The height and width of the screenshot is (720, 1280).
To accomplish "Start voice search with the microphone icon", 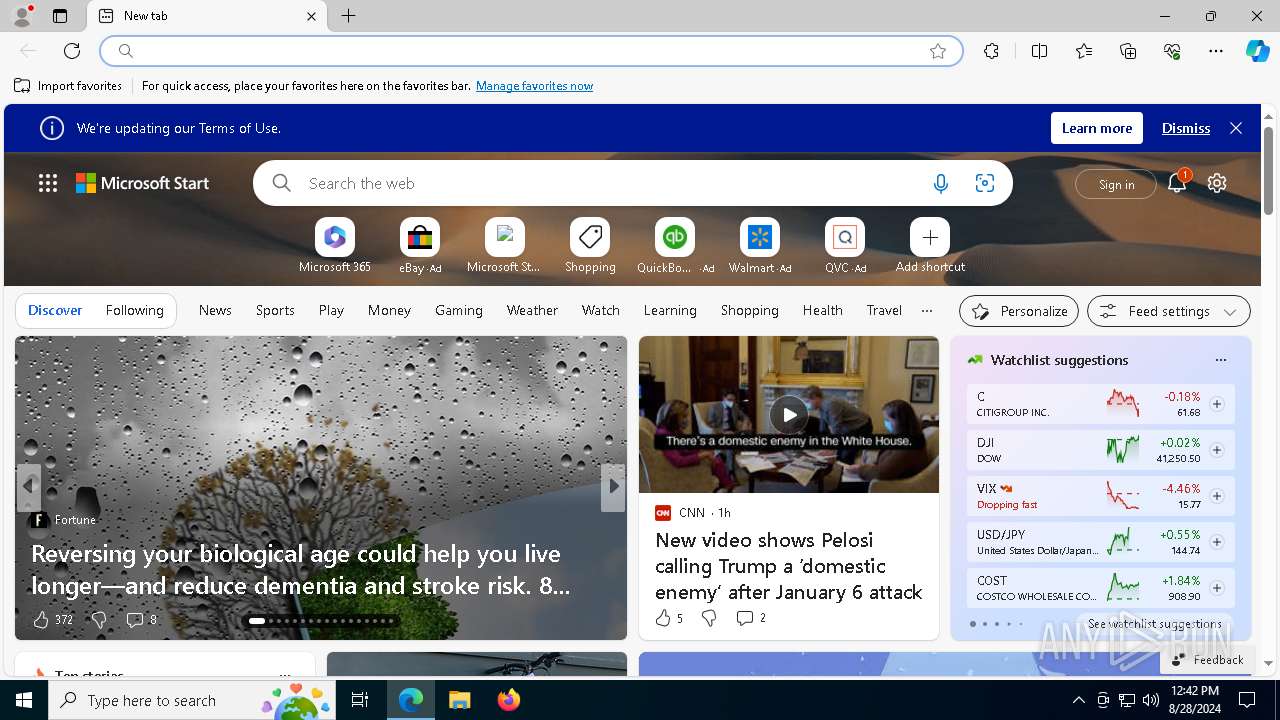I will tap(940, 183).
